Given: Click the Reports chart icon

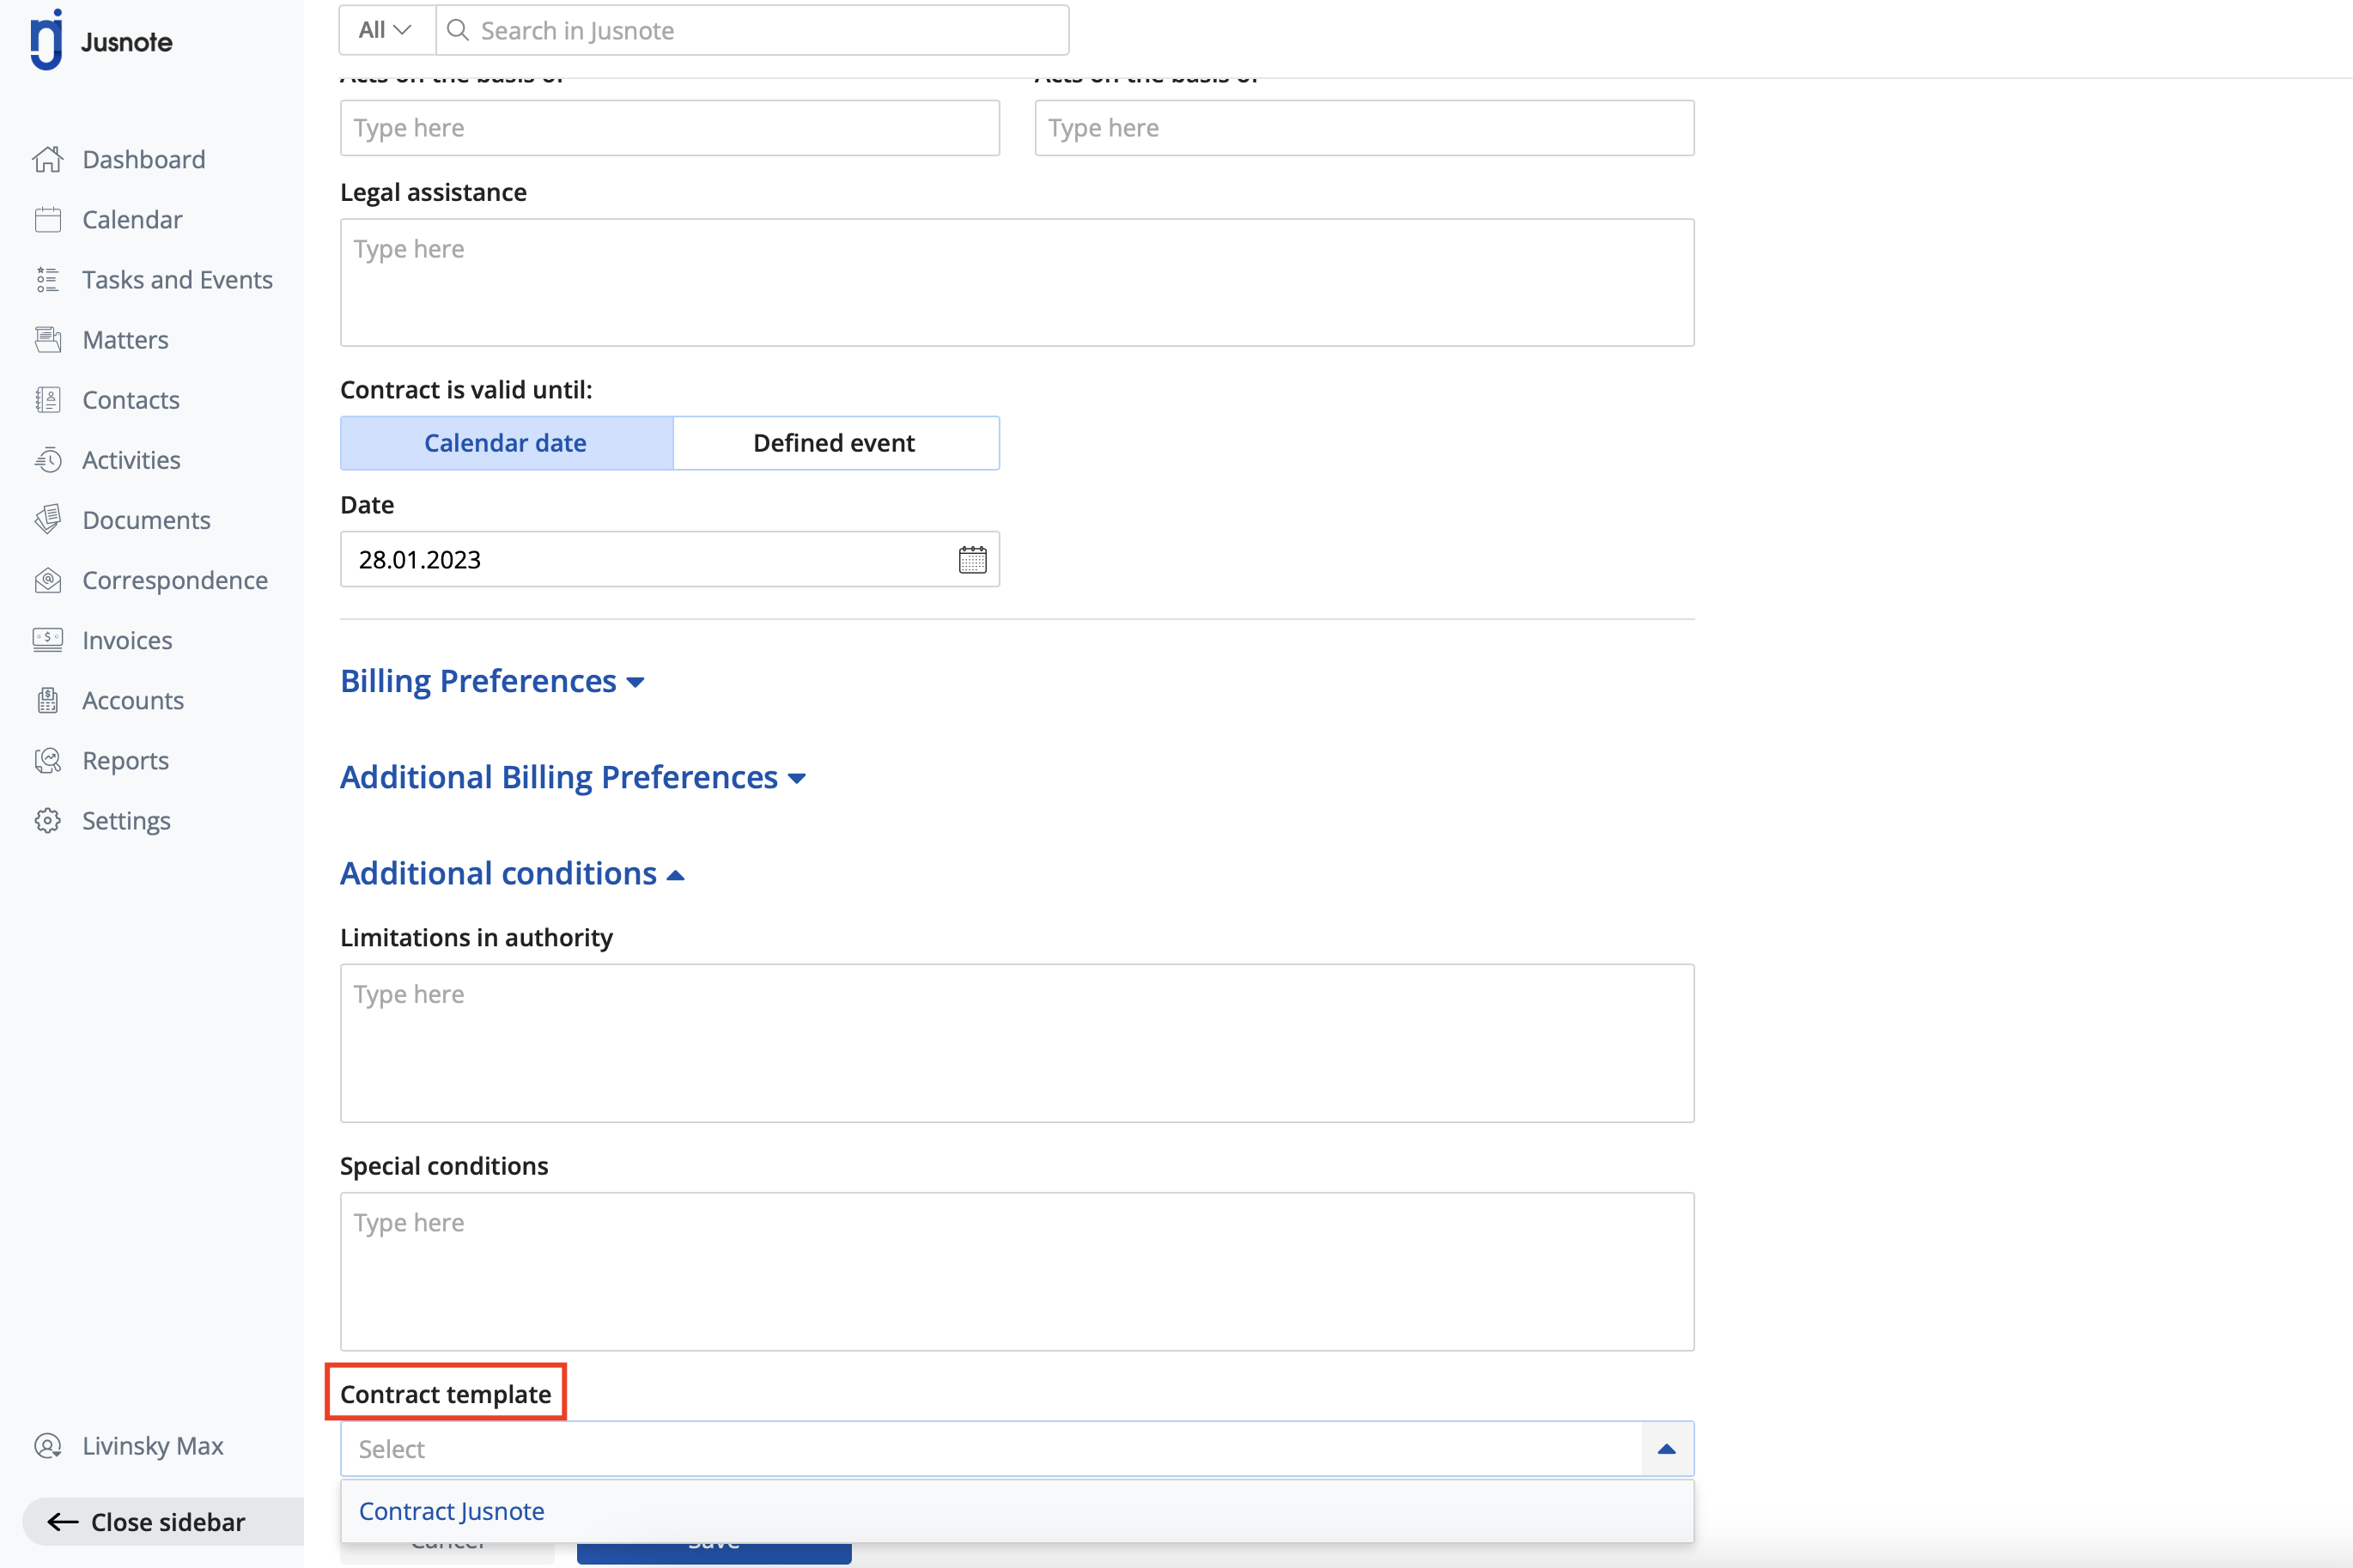Looking at the screenshot, I should click(x=48, y=760).
